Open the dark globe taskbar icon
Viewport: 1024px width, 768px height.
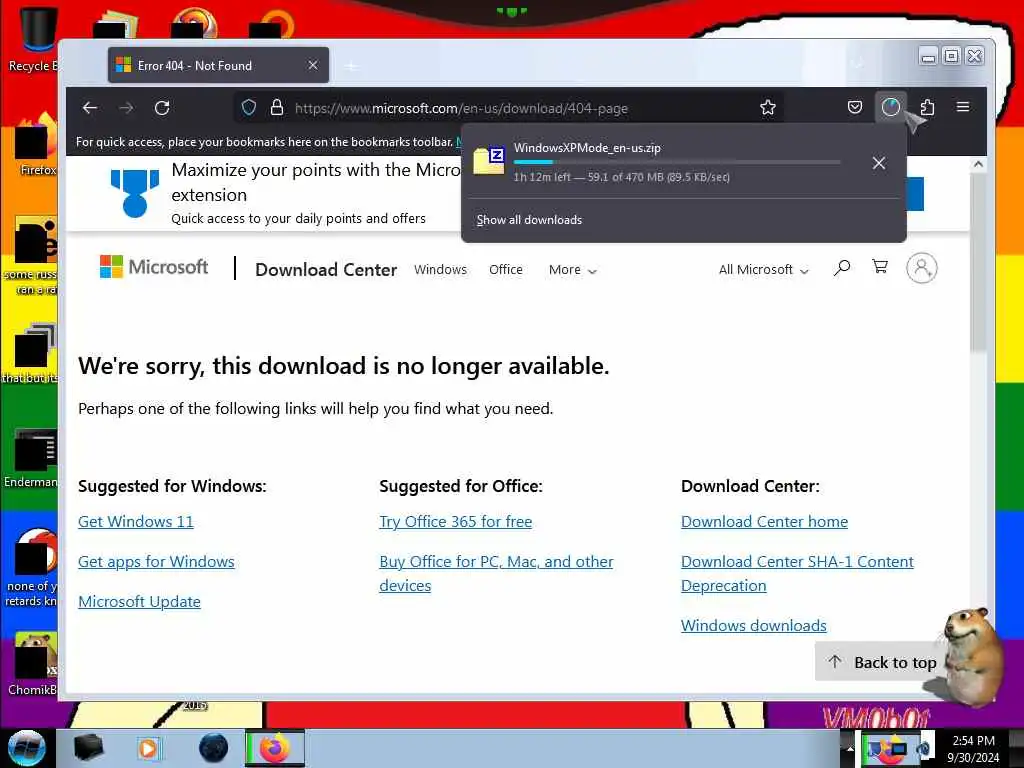click(214, 748)
